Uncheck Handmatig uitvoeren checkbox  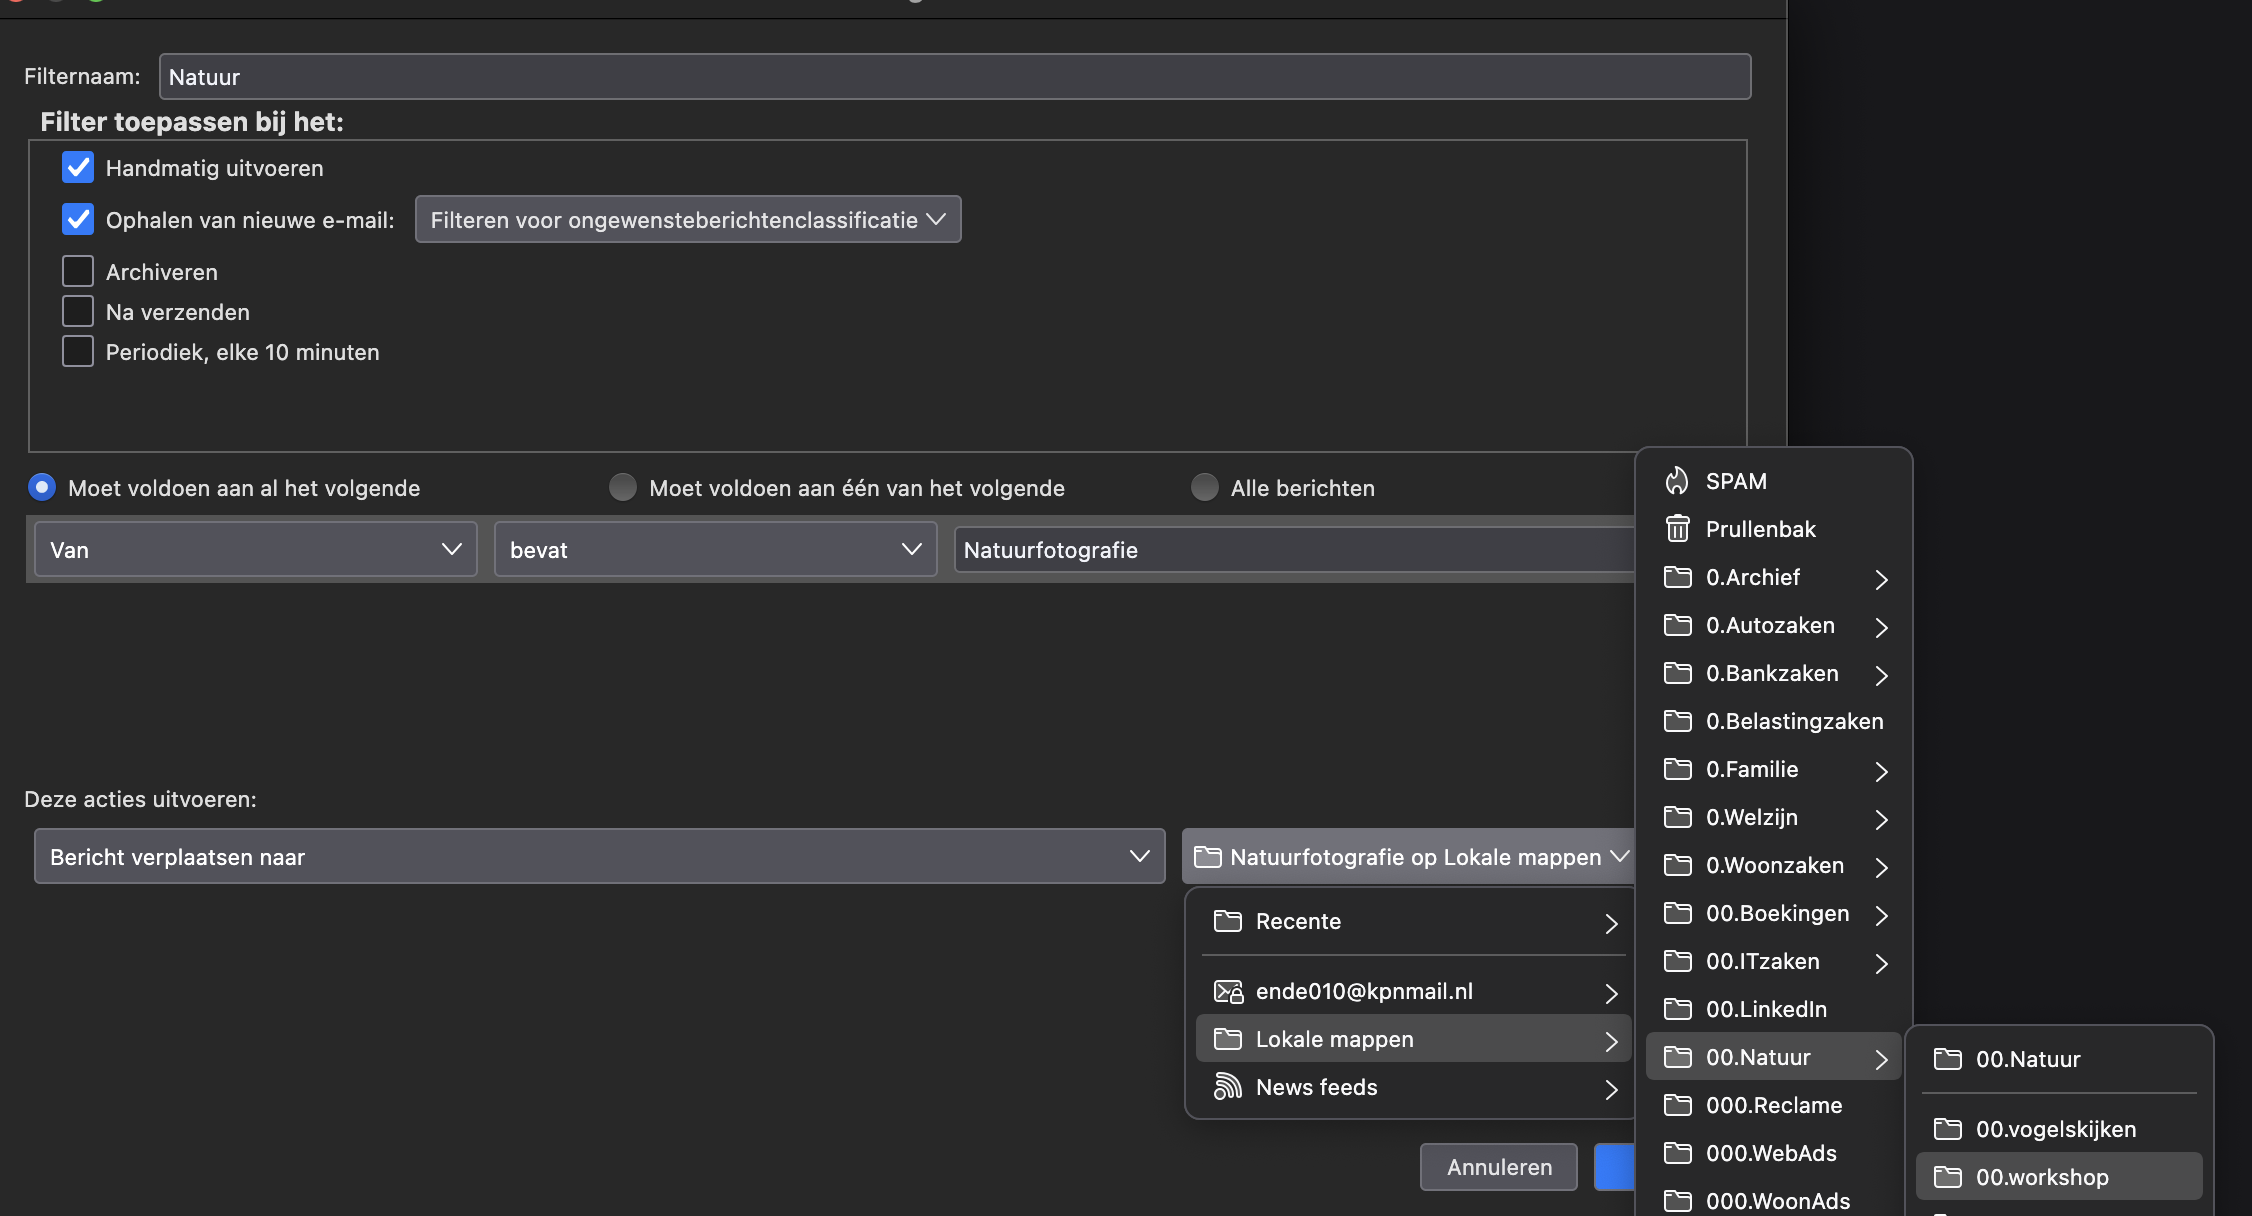coord(78,168)
